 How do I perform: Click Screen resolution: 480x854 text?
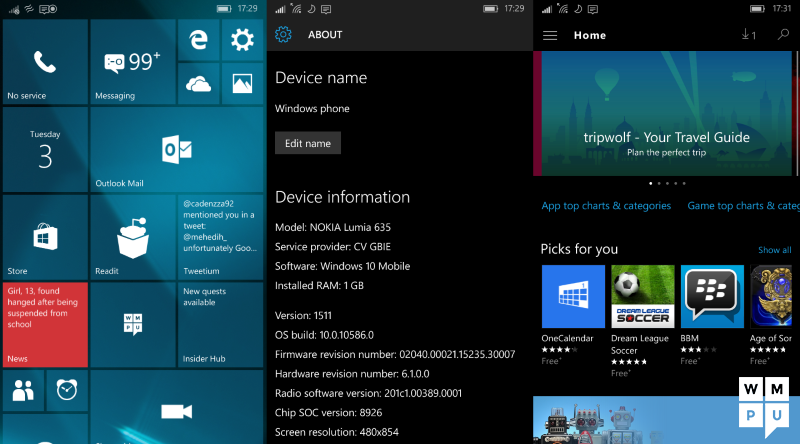337,432
